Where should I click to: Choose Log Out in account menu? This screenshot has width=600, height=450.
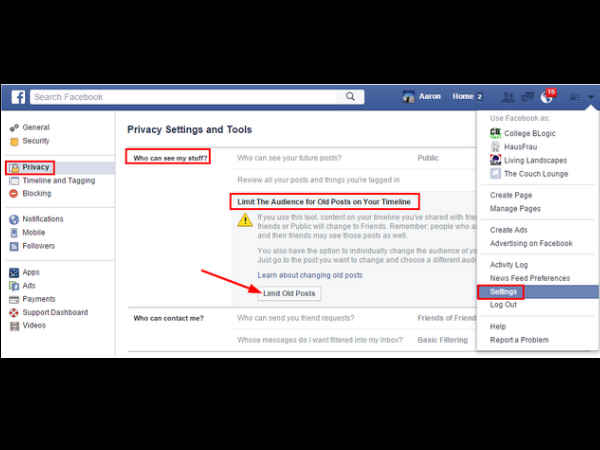coord(503,305)
